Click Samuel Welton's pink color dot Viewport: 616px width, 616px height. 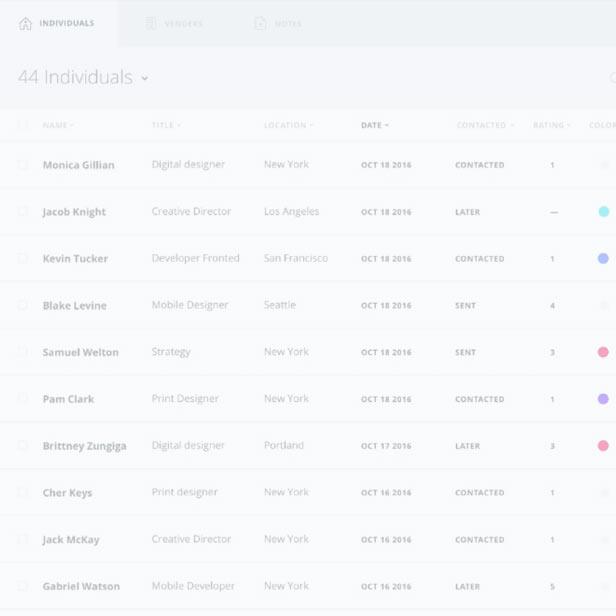(603, 352)
